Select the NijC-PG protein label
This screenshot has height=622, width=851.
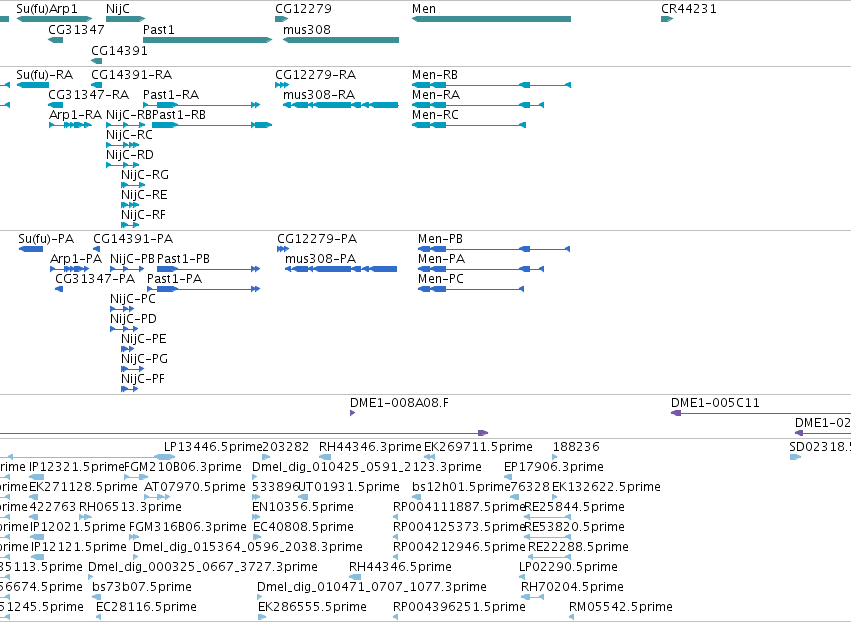pos(144,359)
